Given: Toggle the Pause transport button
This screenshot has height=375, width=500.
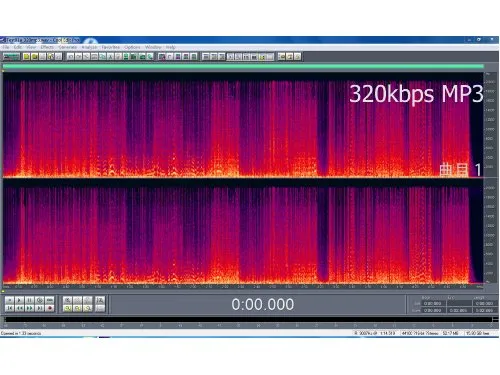Looking at the screenshot, I should 30,300.
